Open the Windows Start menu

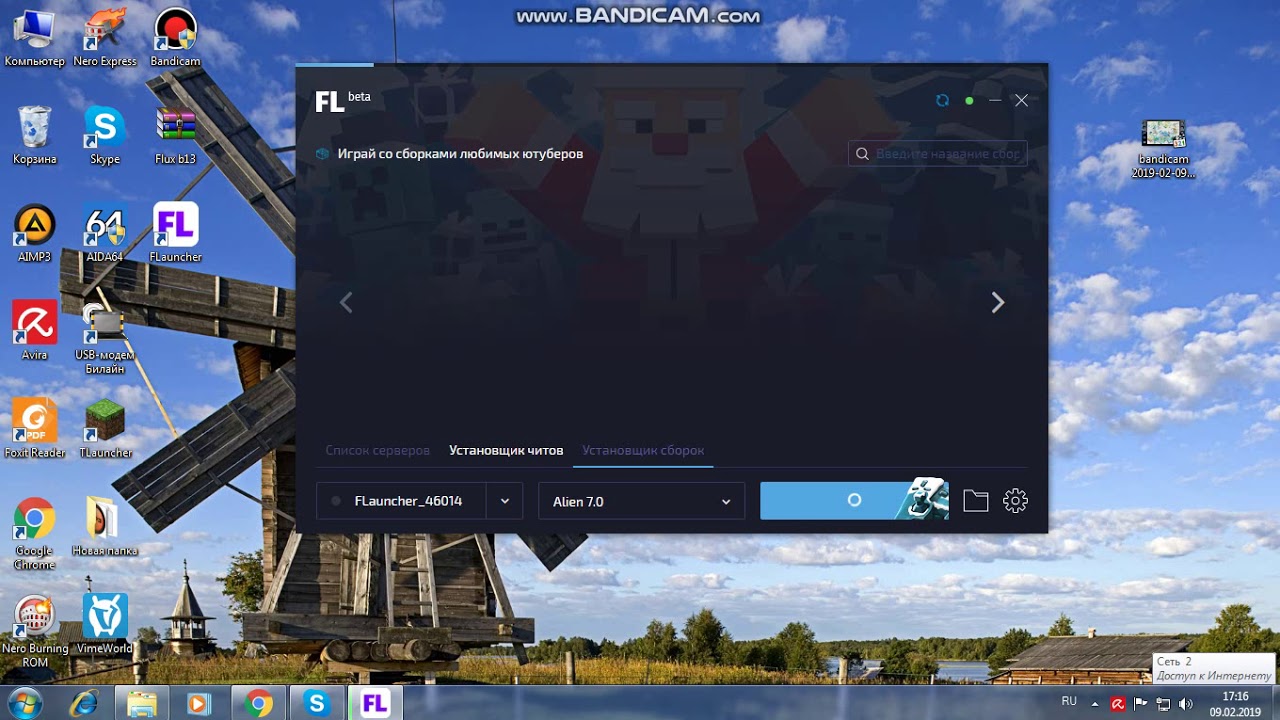(24, 703)
